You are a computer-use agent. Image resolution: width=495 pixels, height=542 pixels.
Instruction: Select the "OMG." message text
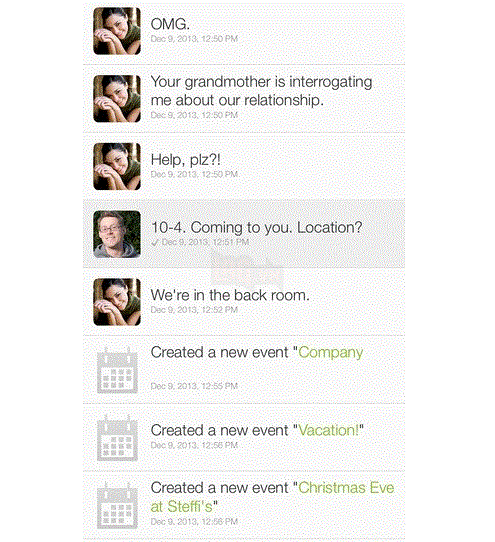170,24
